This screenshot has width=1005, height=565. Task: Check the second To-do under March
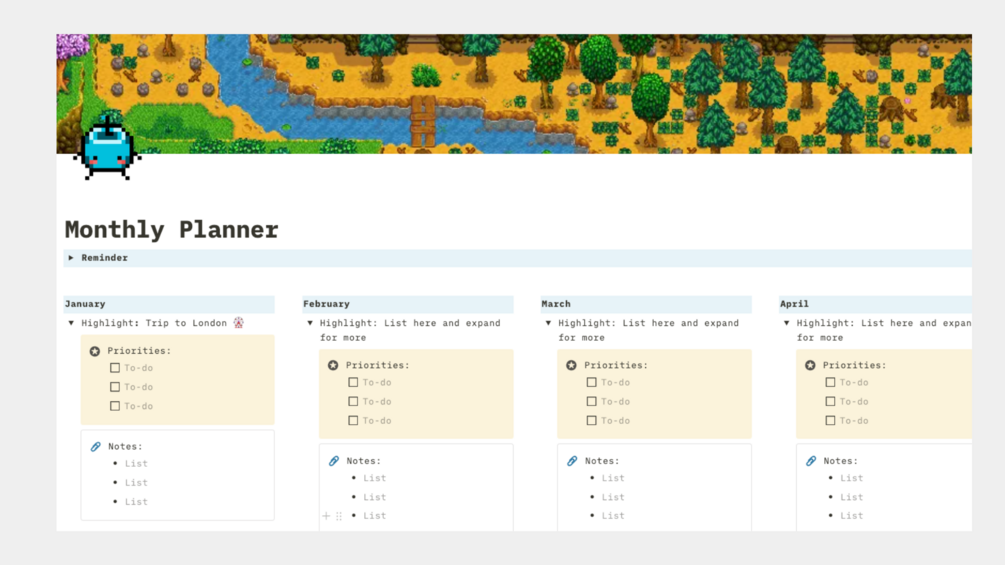[x=592, y=402]
